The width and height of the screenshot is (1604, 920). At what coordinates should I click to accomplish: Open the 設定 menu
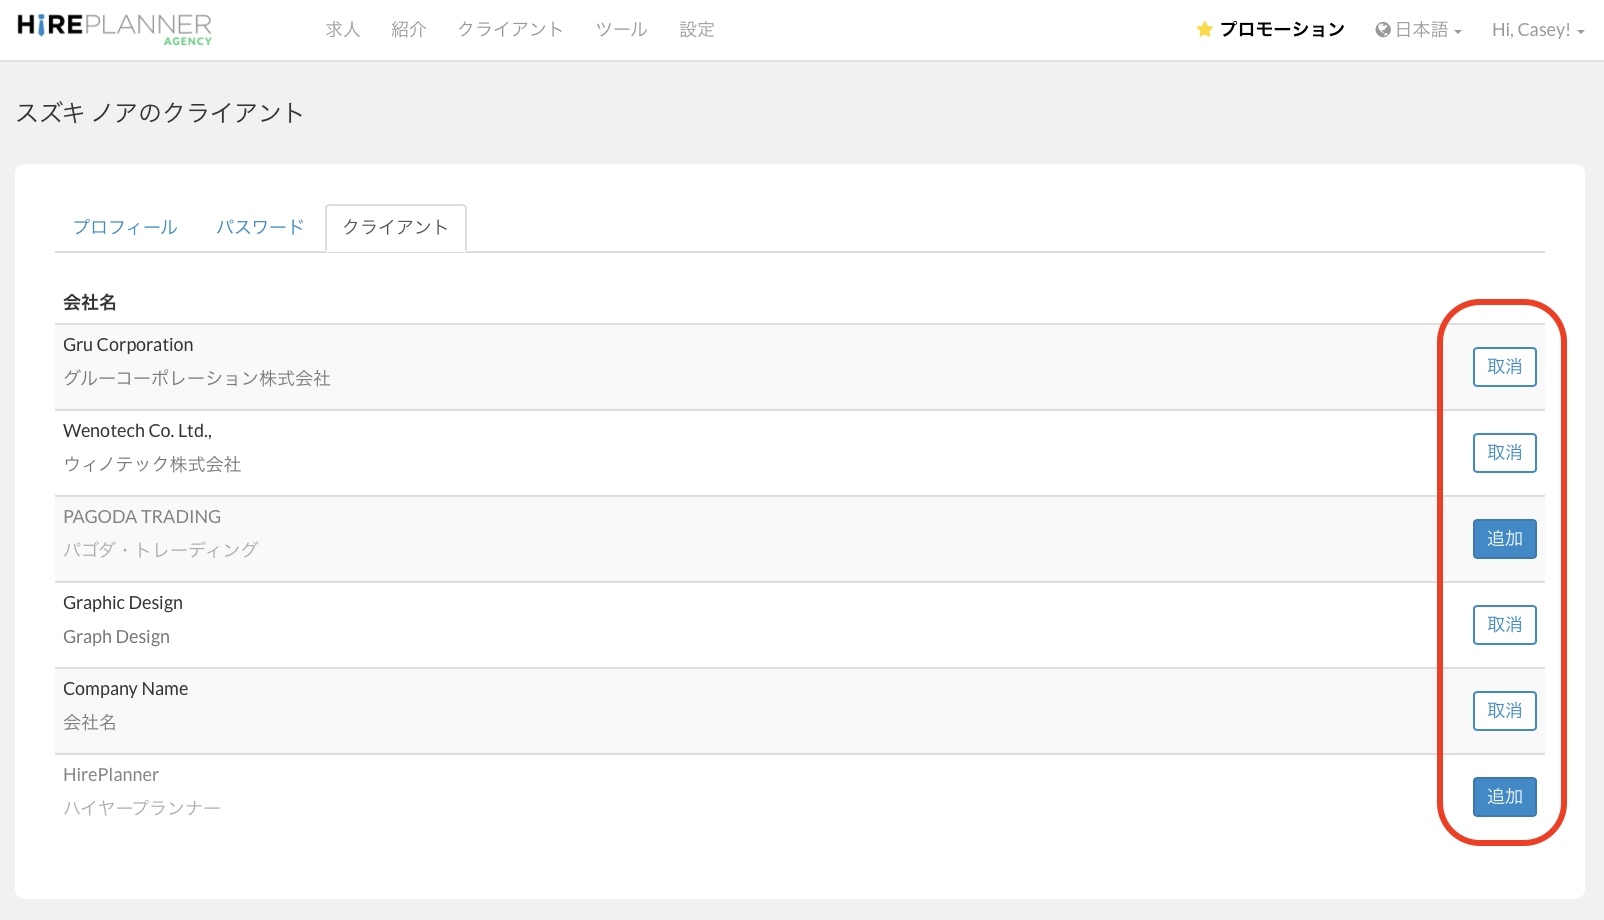click(696, 30)
